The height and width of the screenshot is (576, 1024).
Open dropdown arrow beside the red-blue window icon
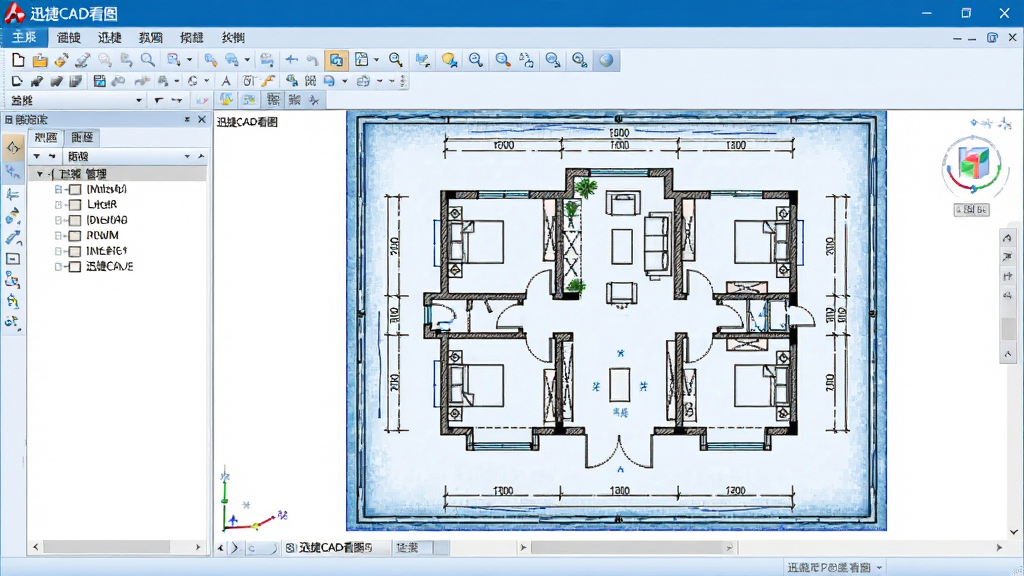click(x=189, y=60)
